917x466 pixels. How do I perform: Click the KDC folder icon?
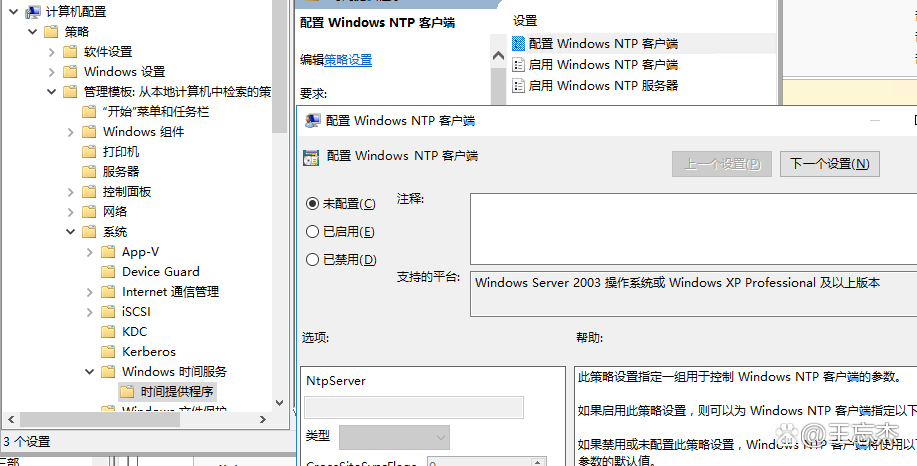[x=108, y=332]
